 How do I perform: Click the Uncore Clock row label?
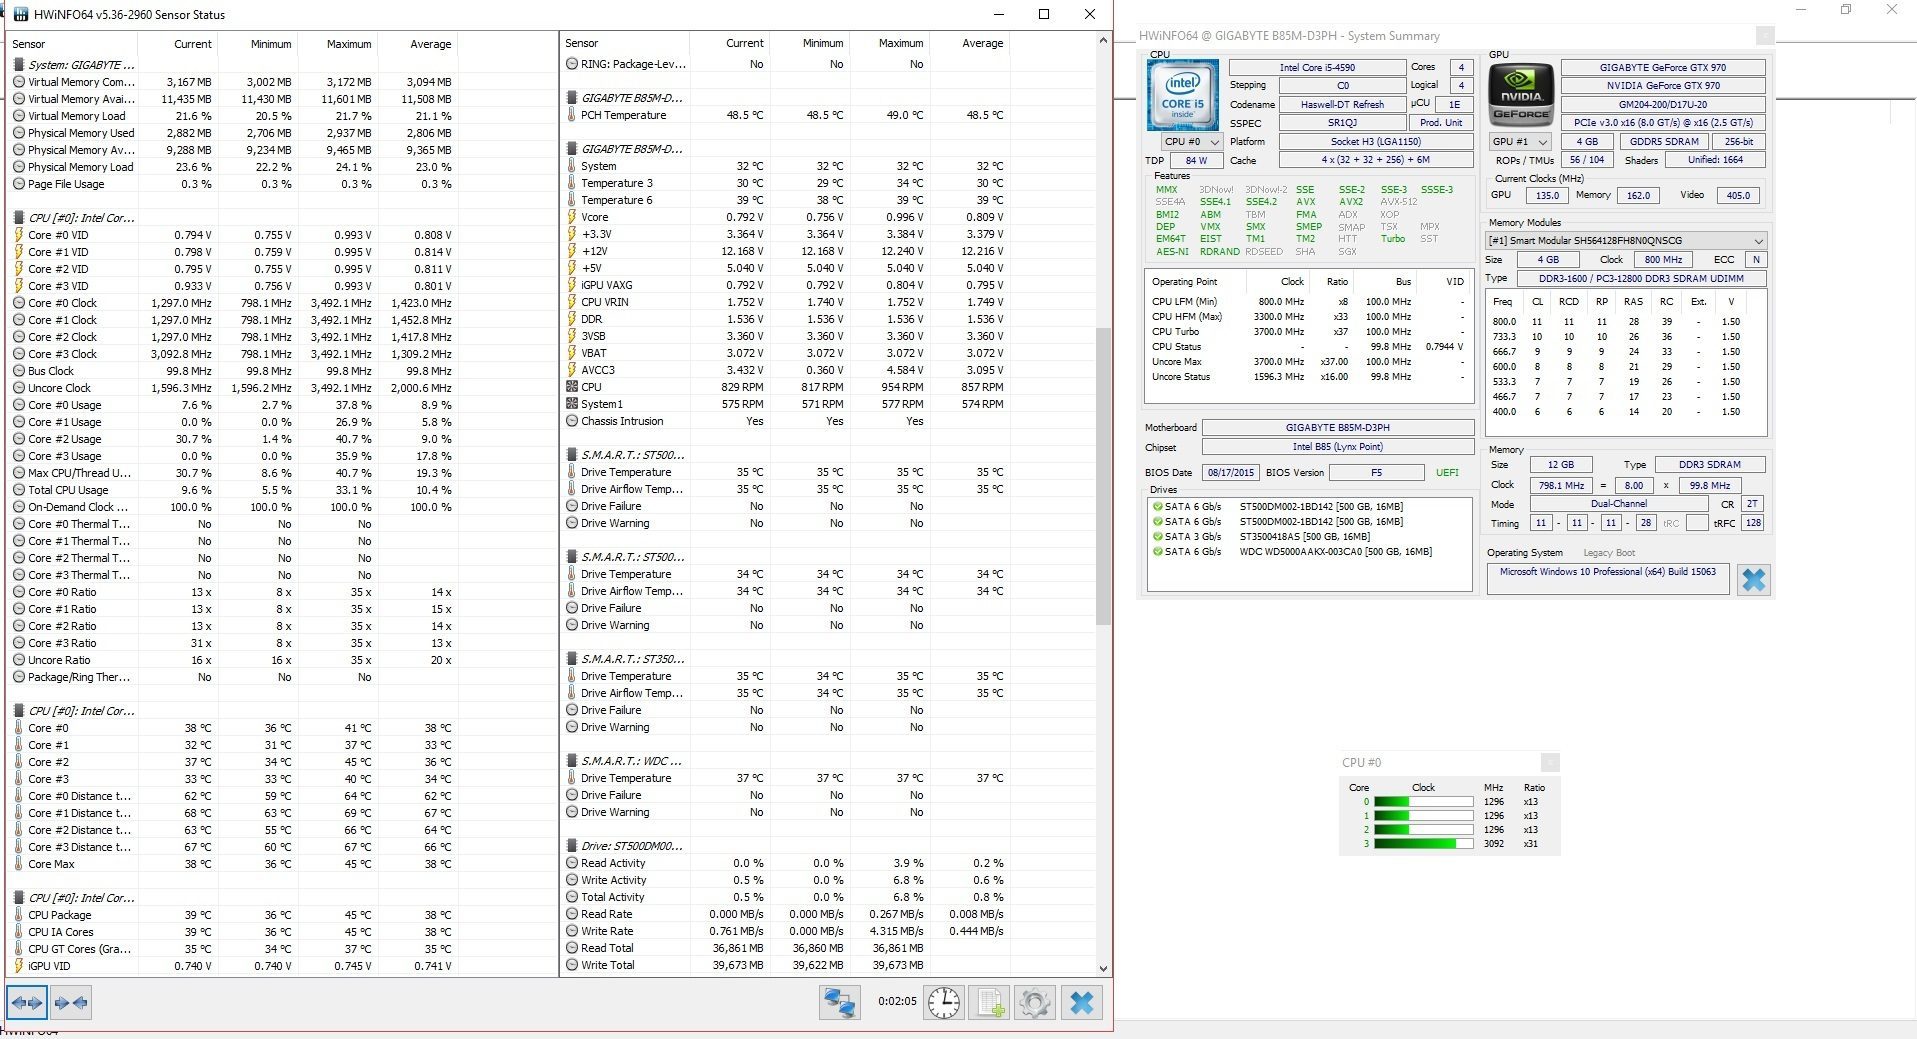coord(59,388)
